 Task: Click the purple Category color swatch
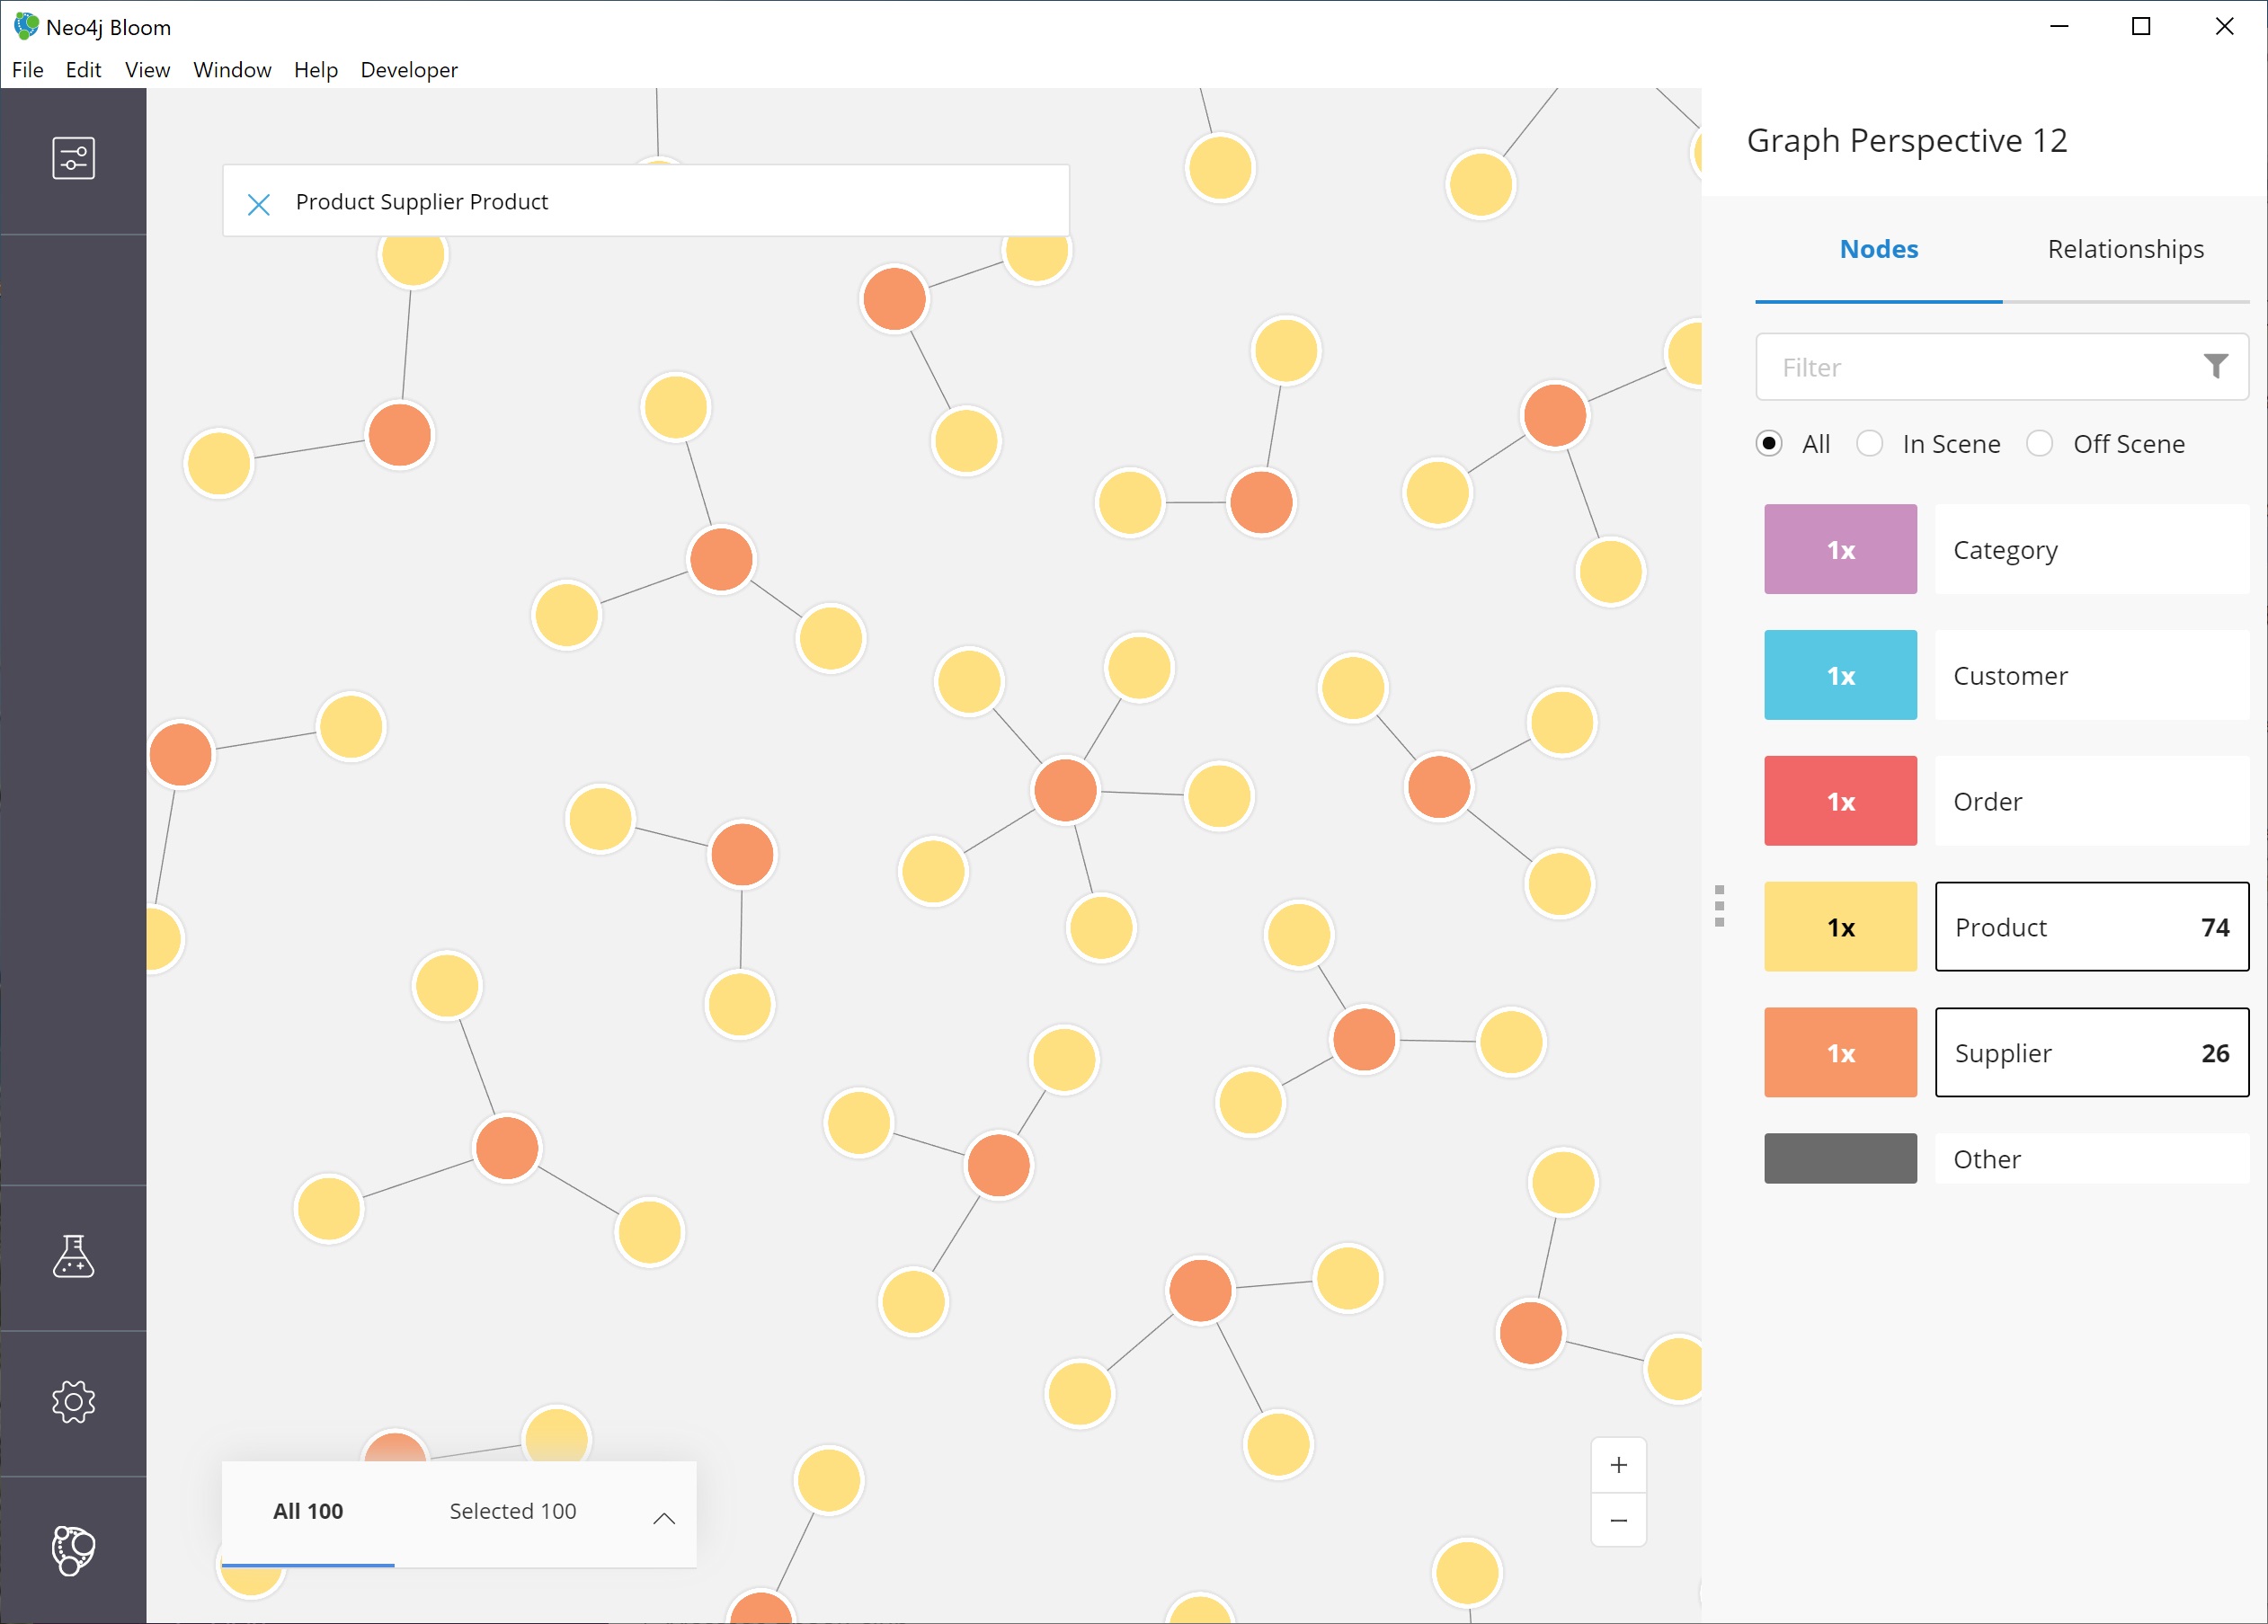point(1839,549)
